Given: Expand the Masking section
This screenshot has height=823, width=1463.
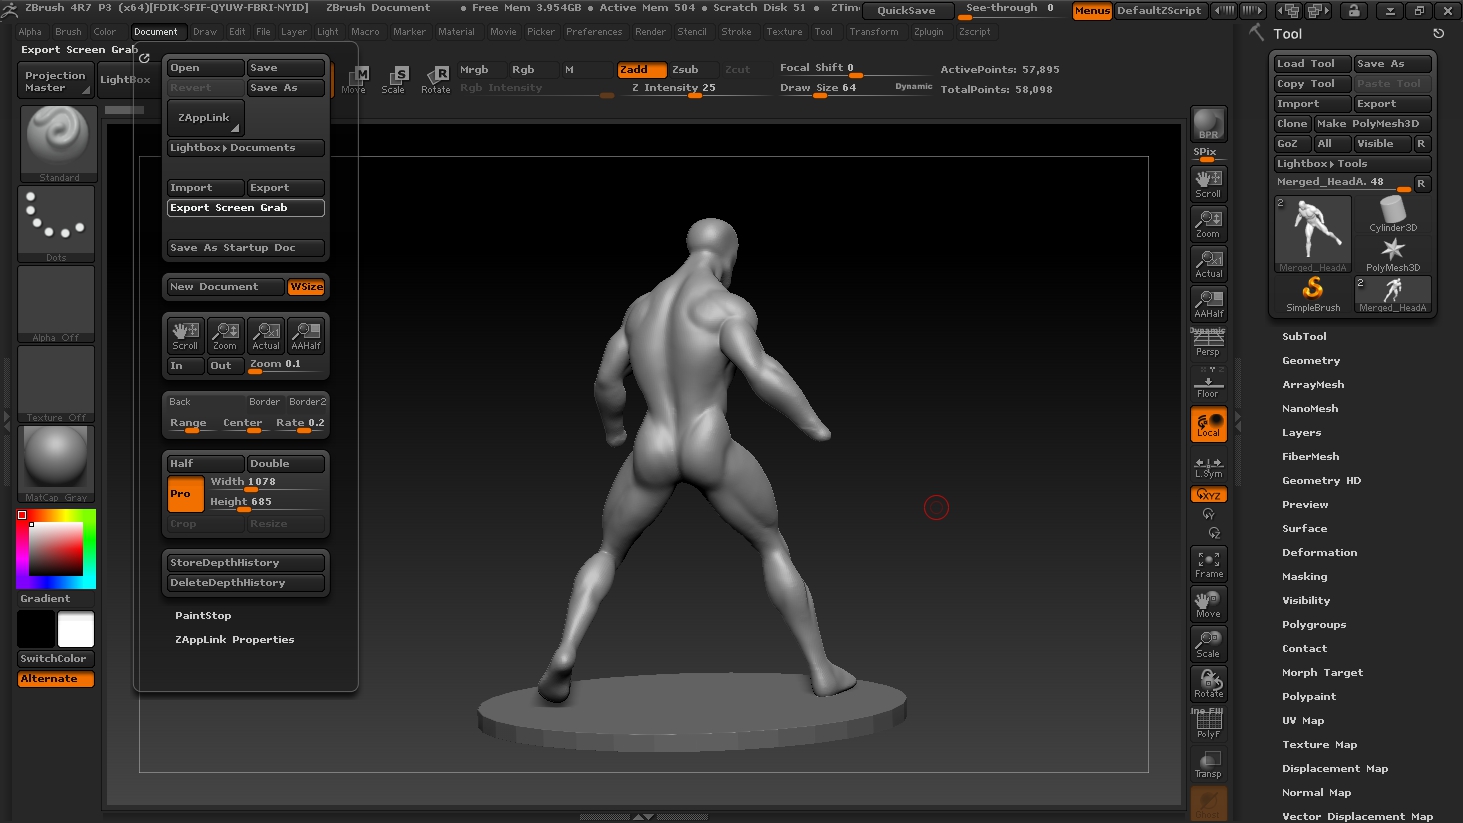Looking at the screenshot, I should 1304,577.
